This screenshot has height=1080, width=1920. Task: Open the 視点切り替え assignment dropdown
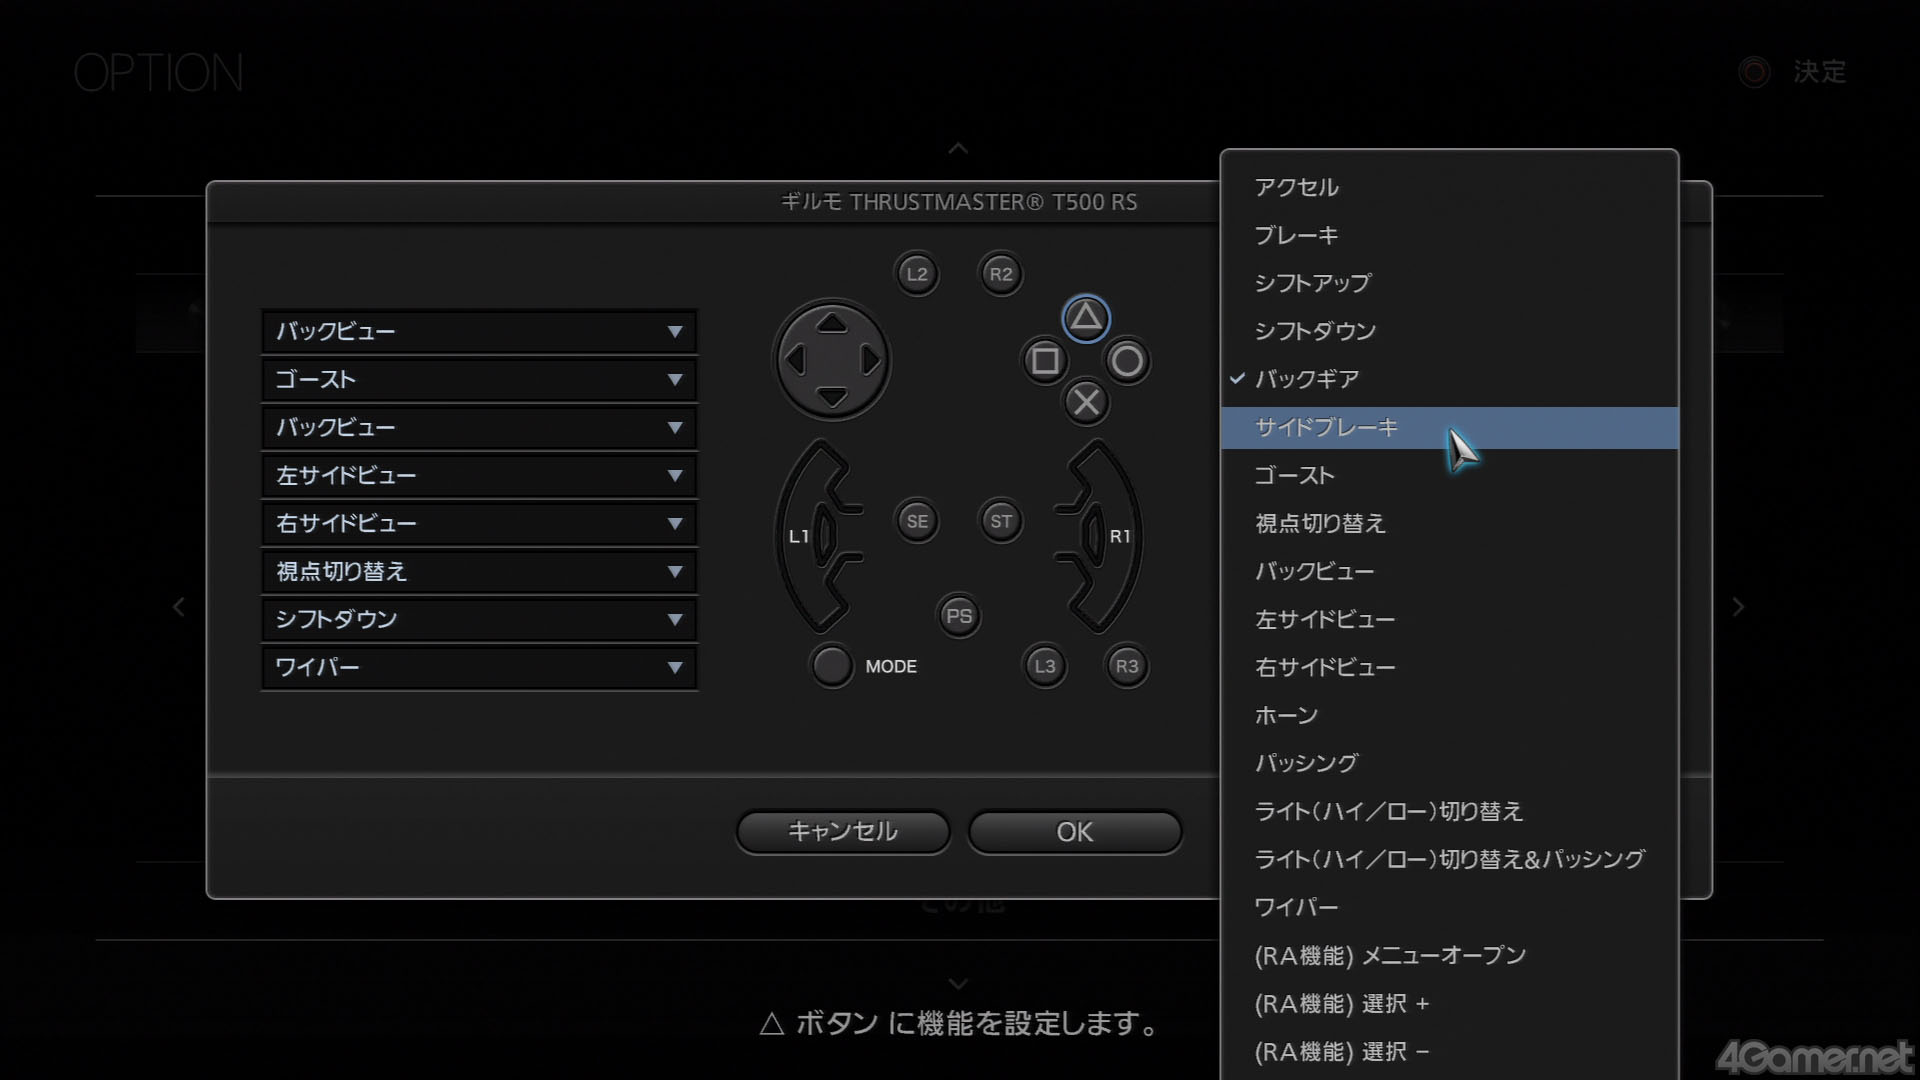479,572
